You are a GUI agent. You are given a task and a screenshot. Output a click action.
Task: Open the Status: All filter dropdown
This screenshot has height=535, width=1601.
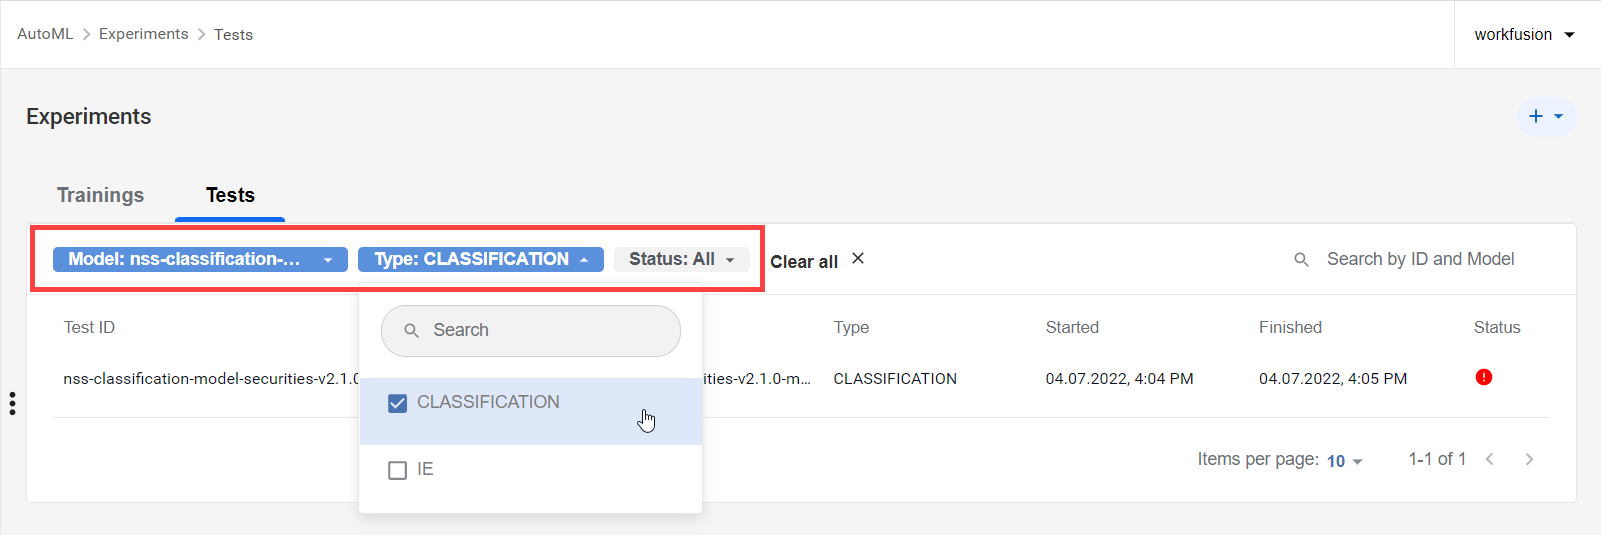tap(682, 259)
